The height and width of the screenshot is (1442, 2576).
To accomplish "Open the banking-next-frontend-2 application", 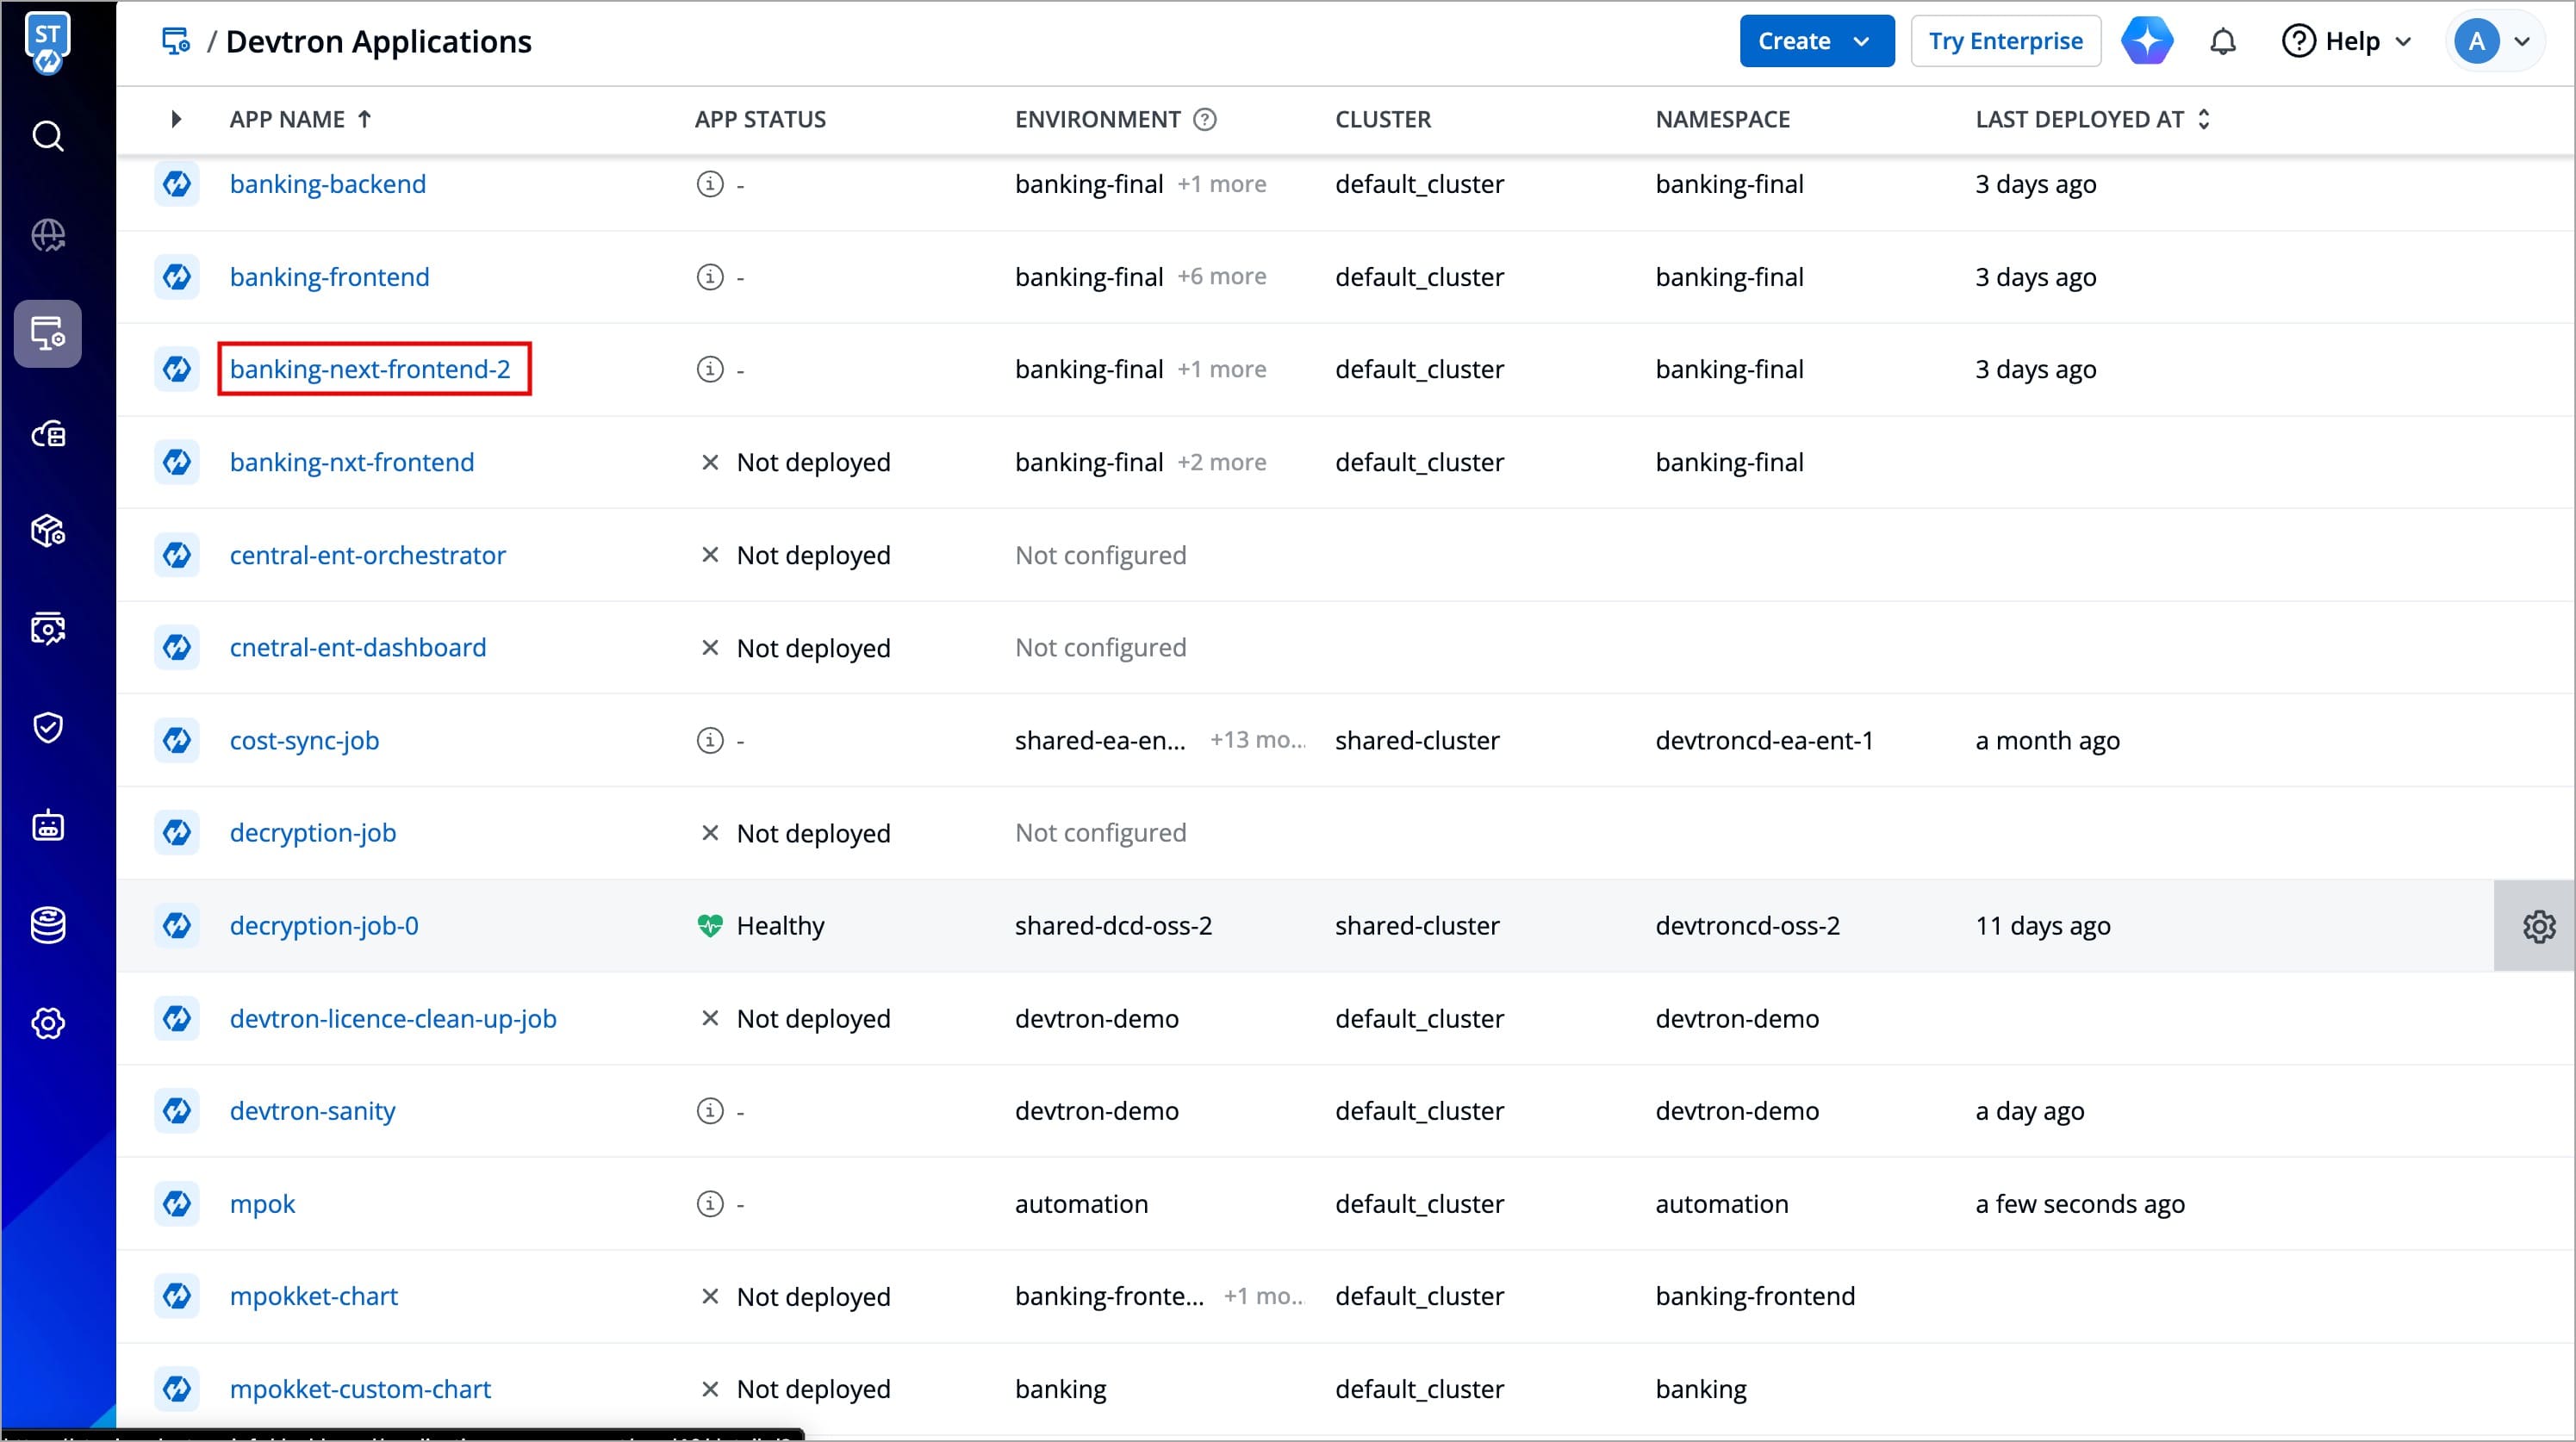I will coord(370,369).
